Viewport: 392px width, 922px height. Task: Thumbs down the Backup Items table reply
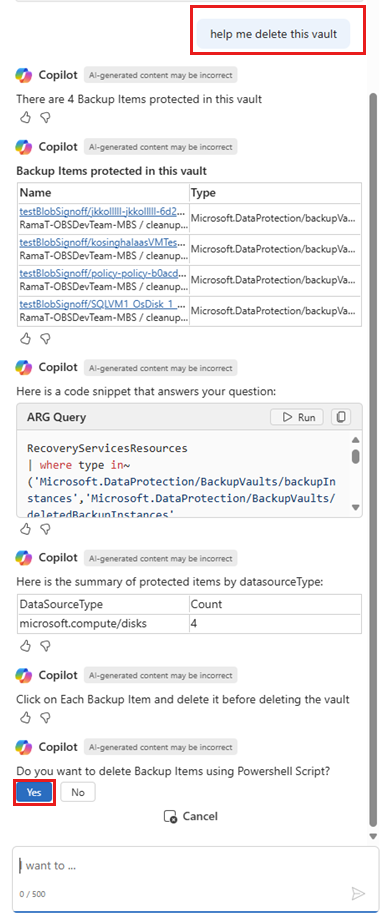point(45,338)
